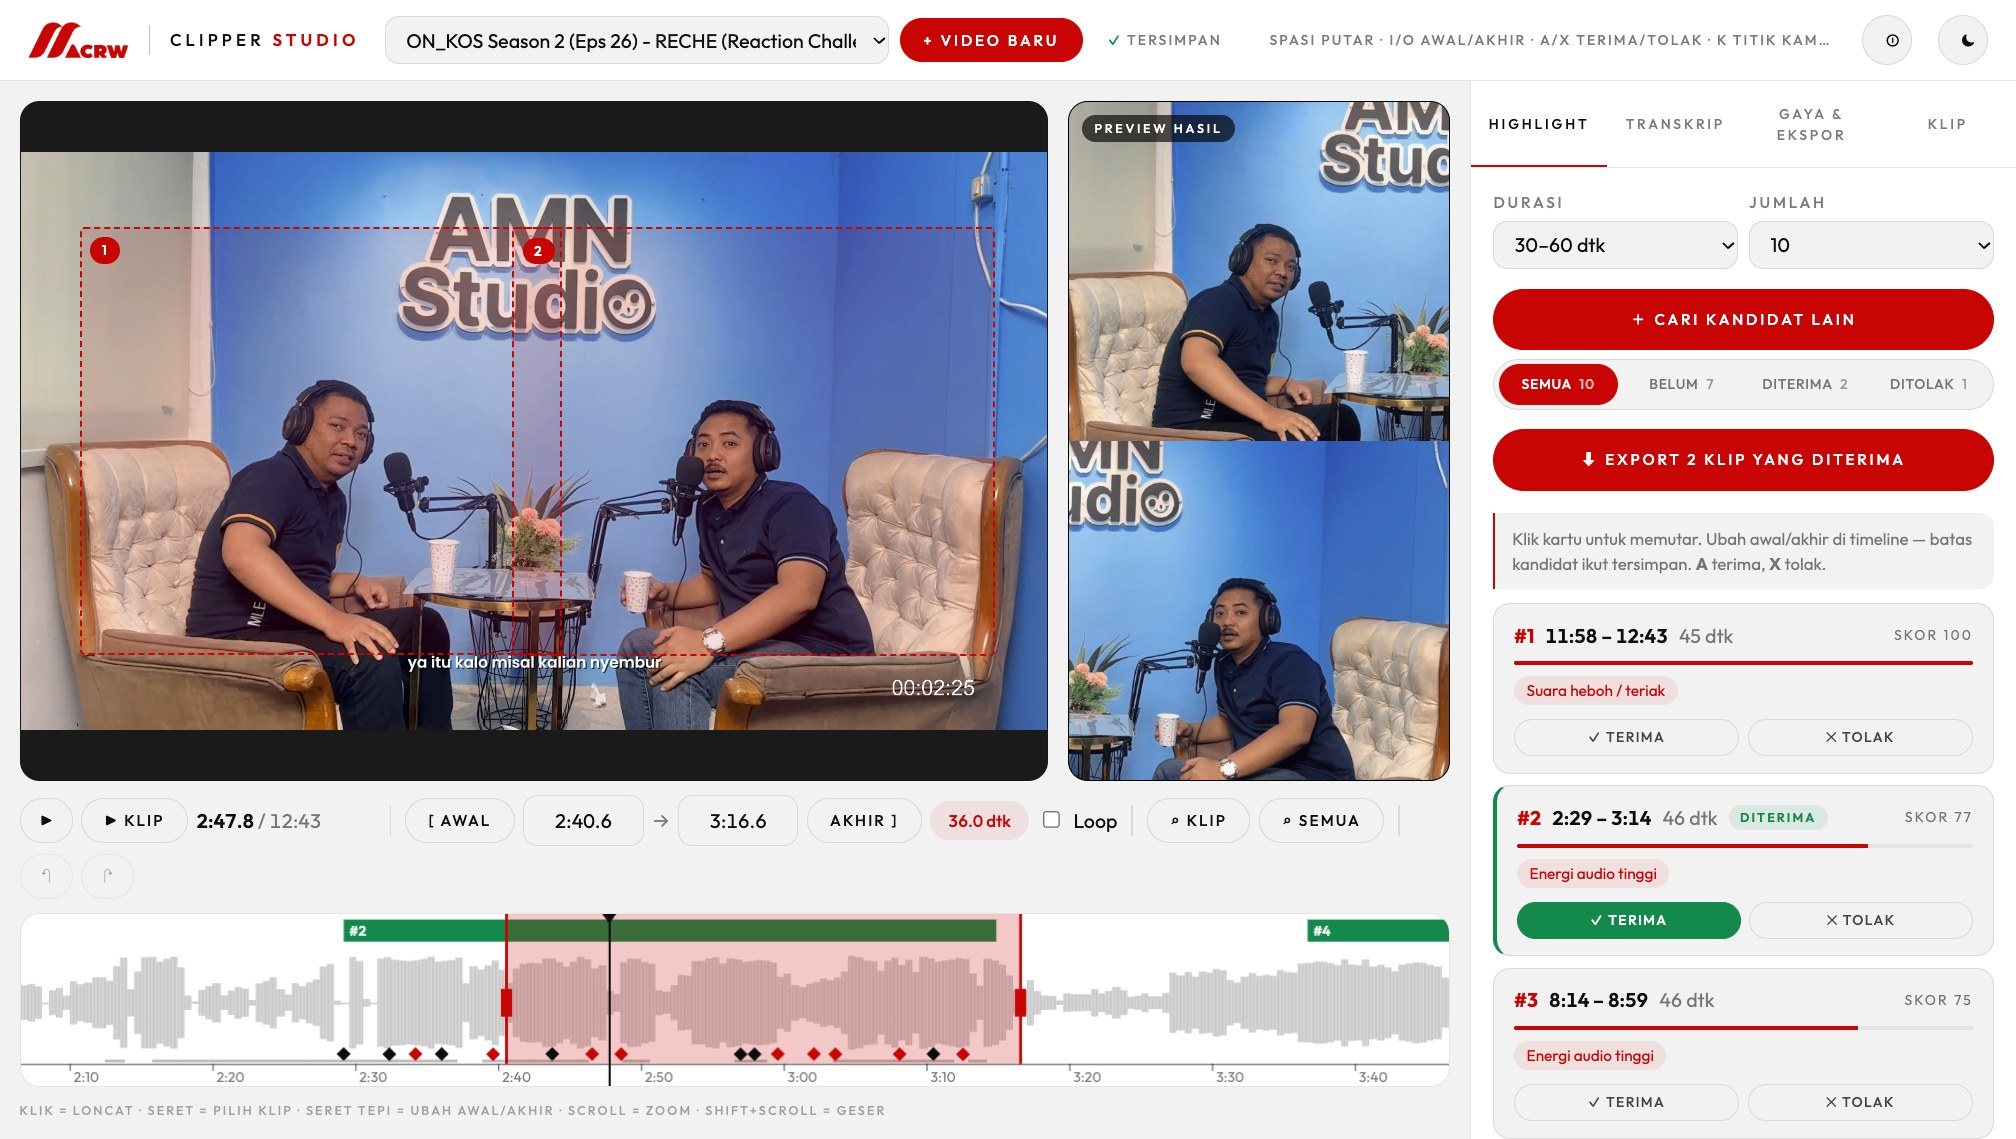Filter candidates by SEMUA 10
The image size is (2016, 1139).
[x=1557, y=384]
